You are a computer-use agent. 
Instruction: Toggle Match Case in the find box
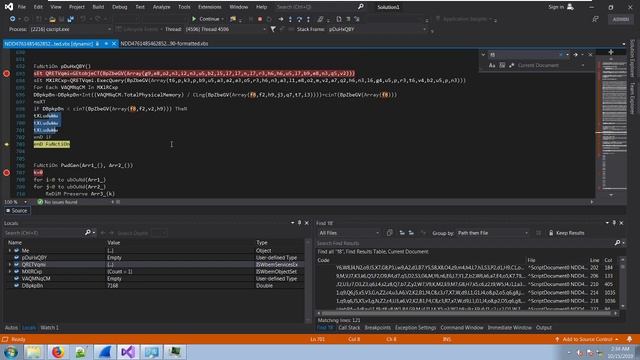[x=492, y=65]
